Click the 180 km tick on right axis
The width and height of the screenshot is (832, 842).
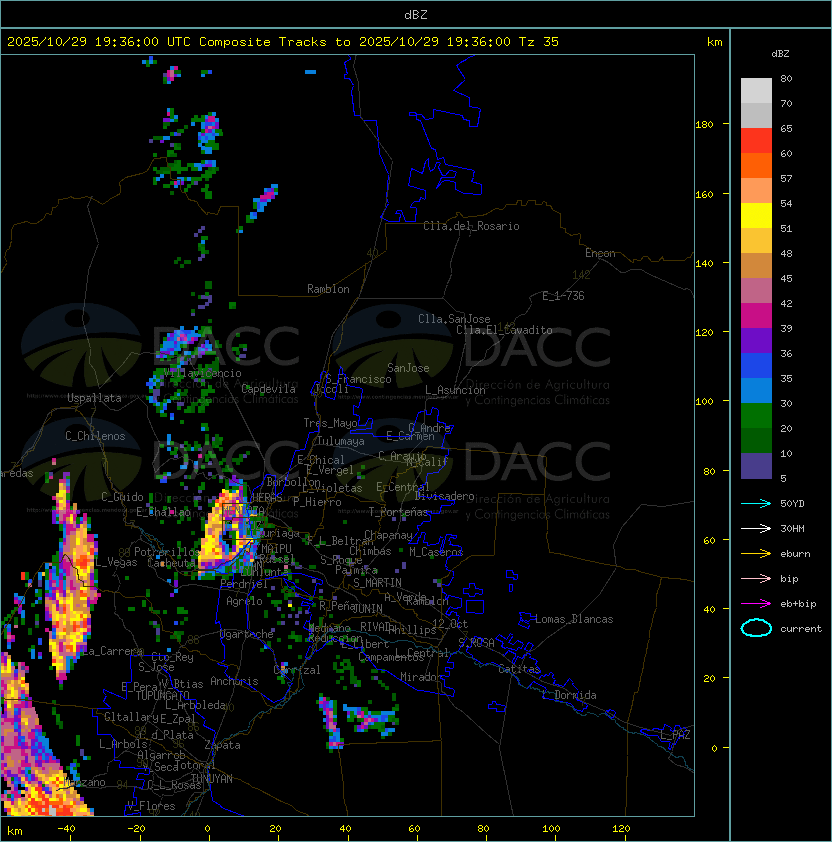pyautogui.click(x=704, y=125)
